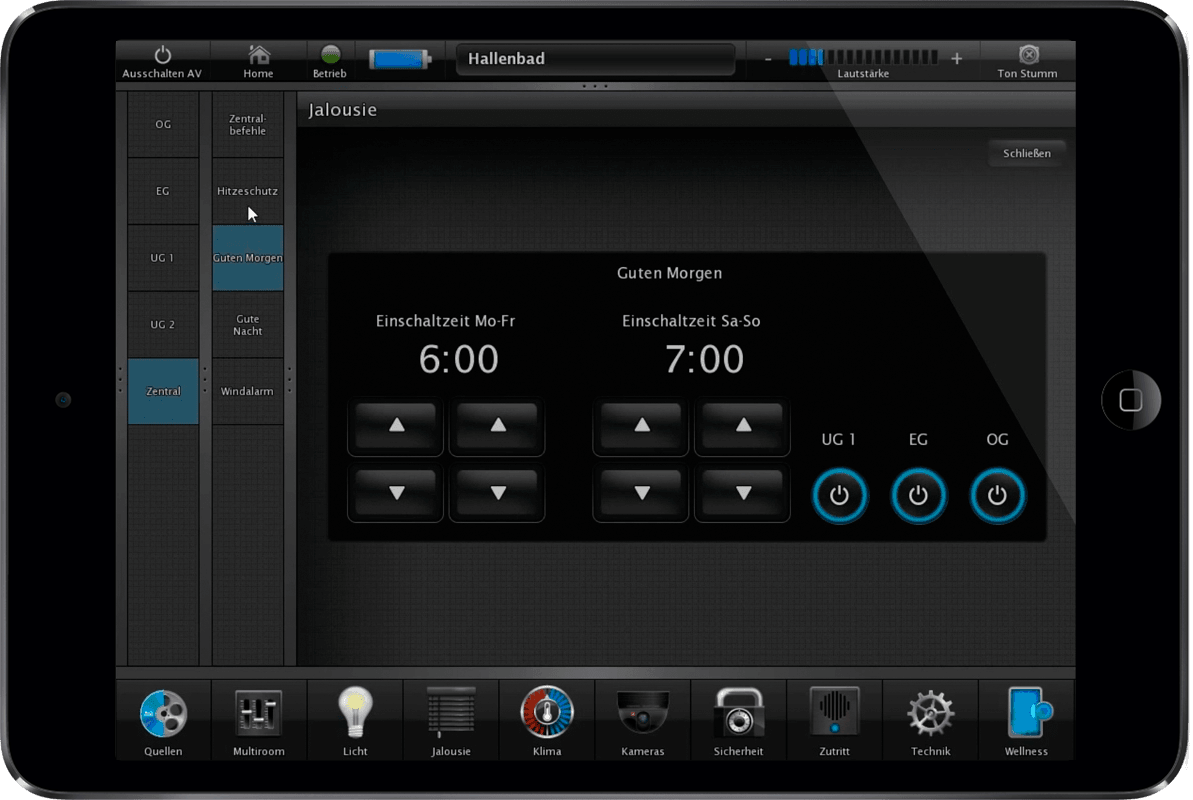Select the Gute Nacht menu item
1193x800 pixels.
248,325
